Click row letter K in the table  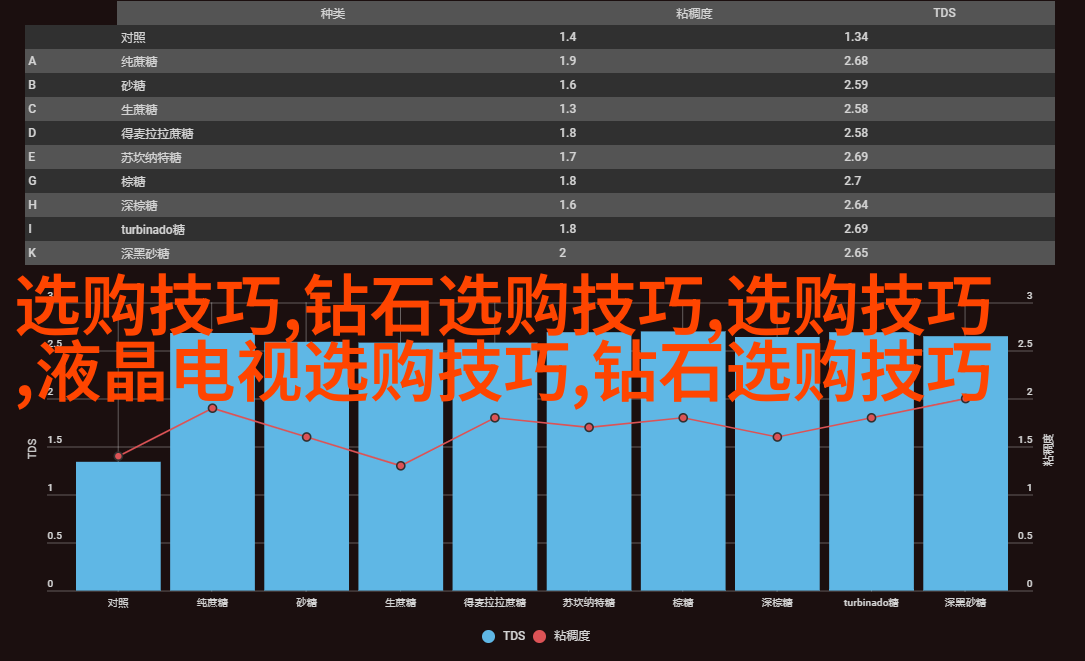pos(32,253)
